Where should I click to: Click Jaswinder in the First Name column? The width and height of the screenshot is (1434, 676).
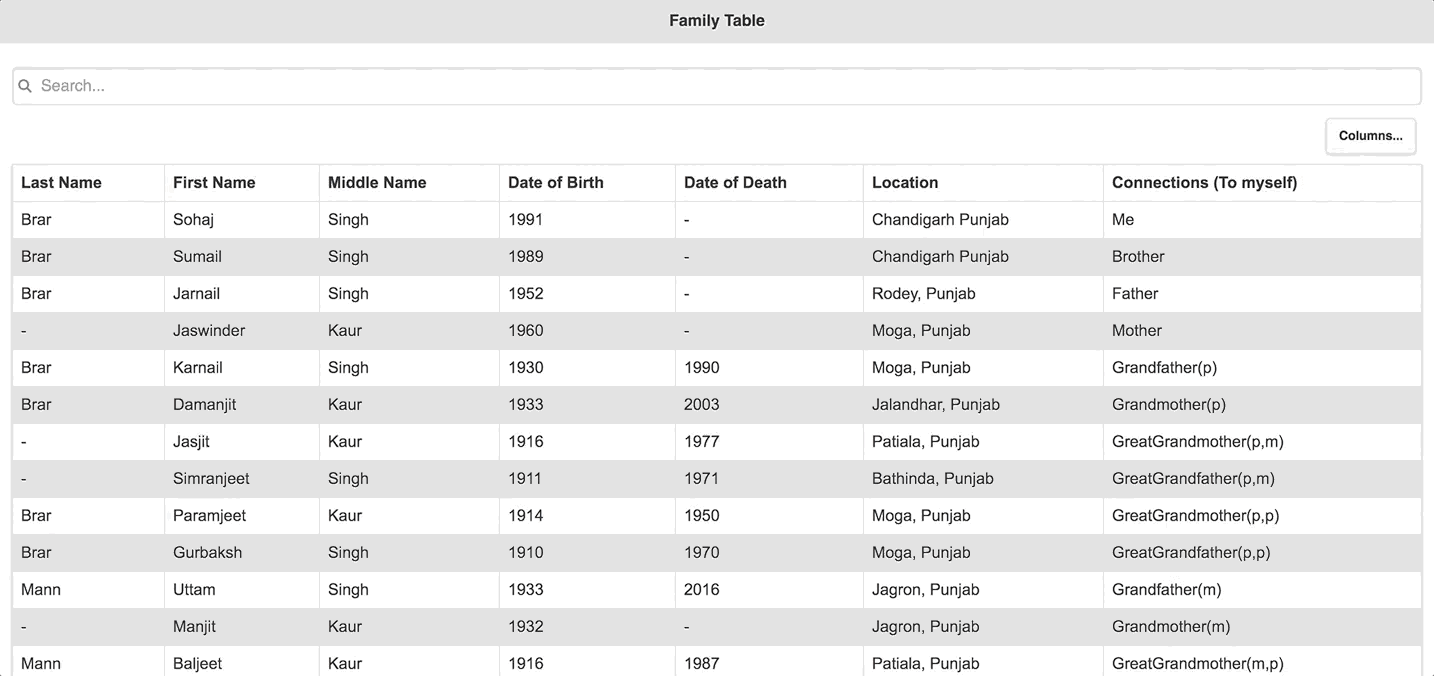tap(209, 331)
